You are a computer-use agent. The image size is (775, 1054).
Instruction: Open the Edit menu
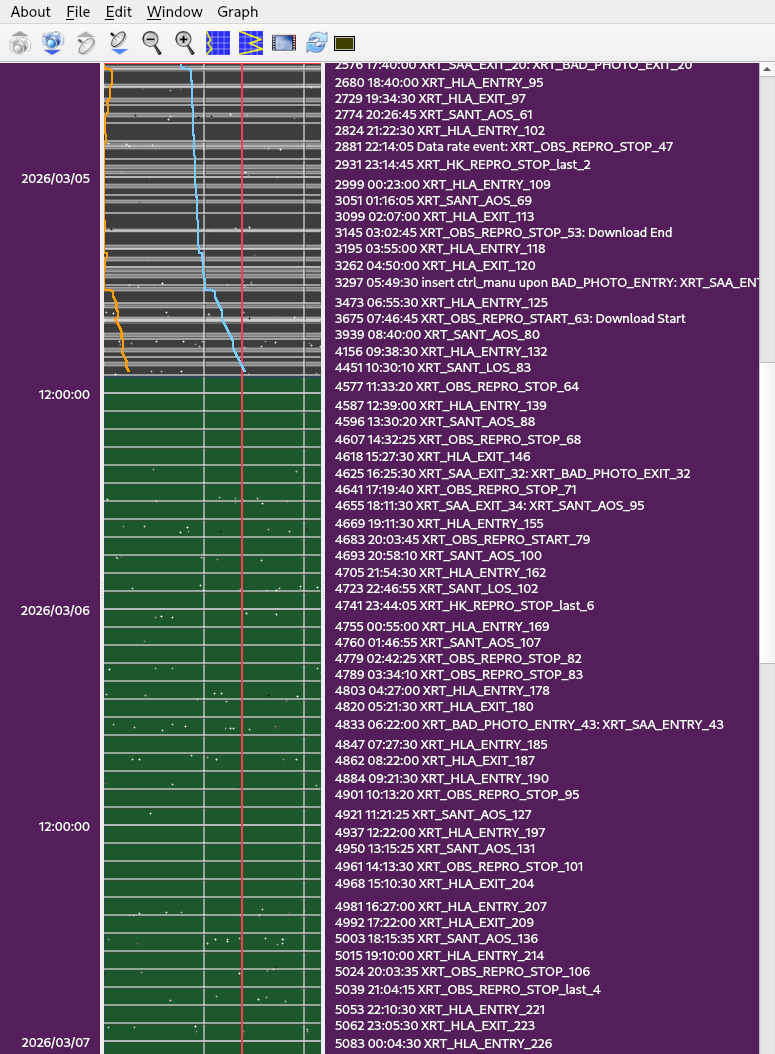[x=118, y=12]
